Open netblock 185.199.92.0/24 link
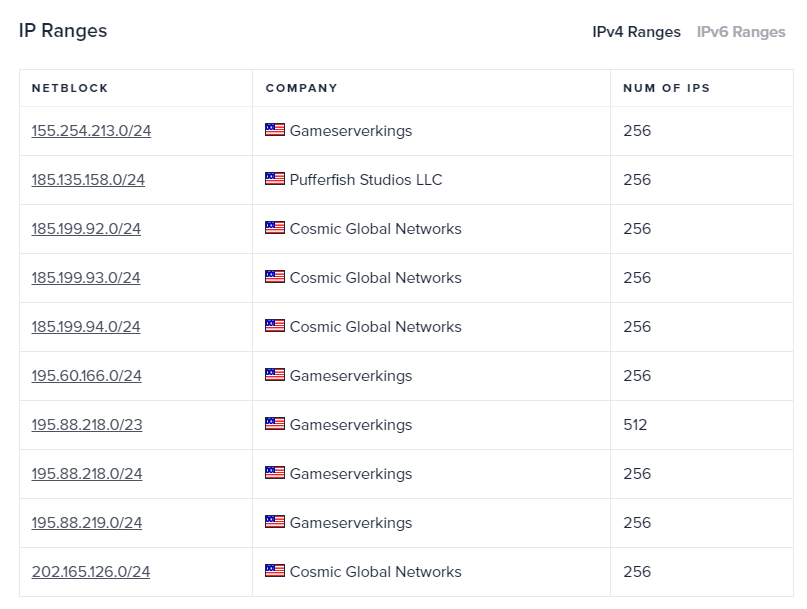The width and height of the screenshot is (807, 609). tap(86, 229)
